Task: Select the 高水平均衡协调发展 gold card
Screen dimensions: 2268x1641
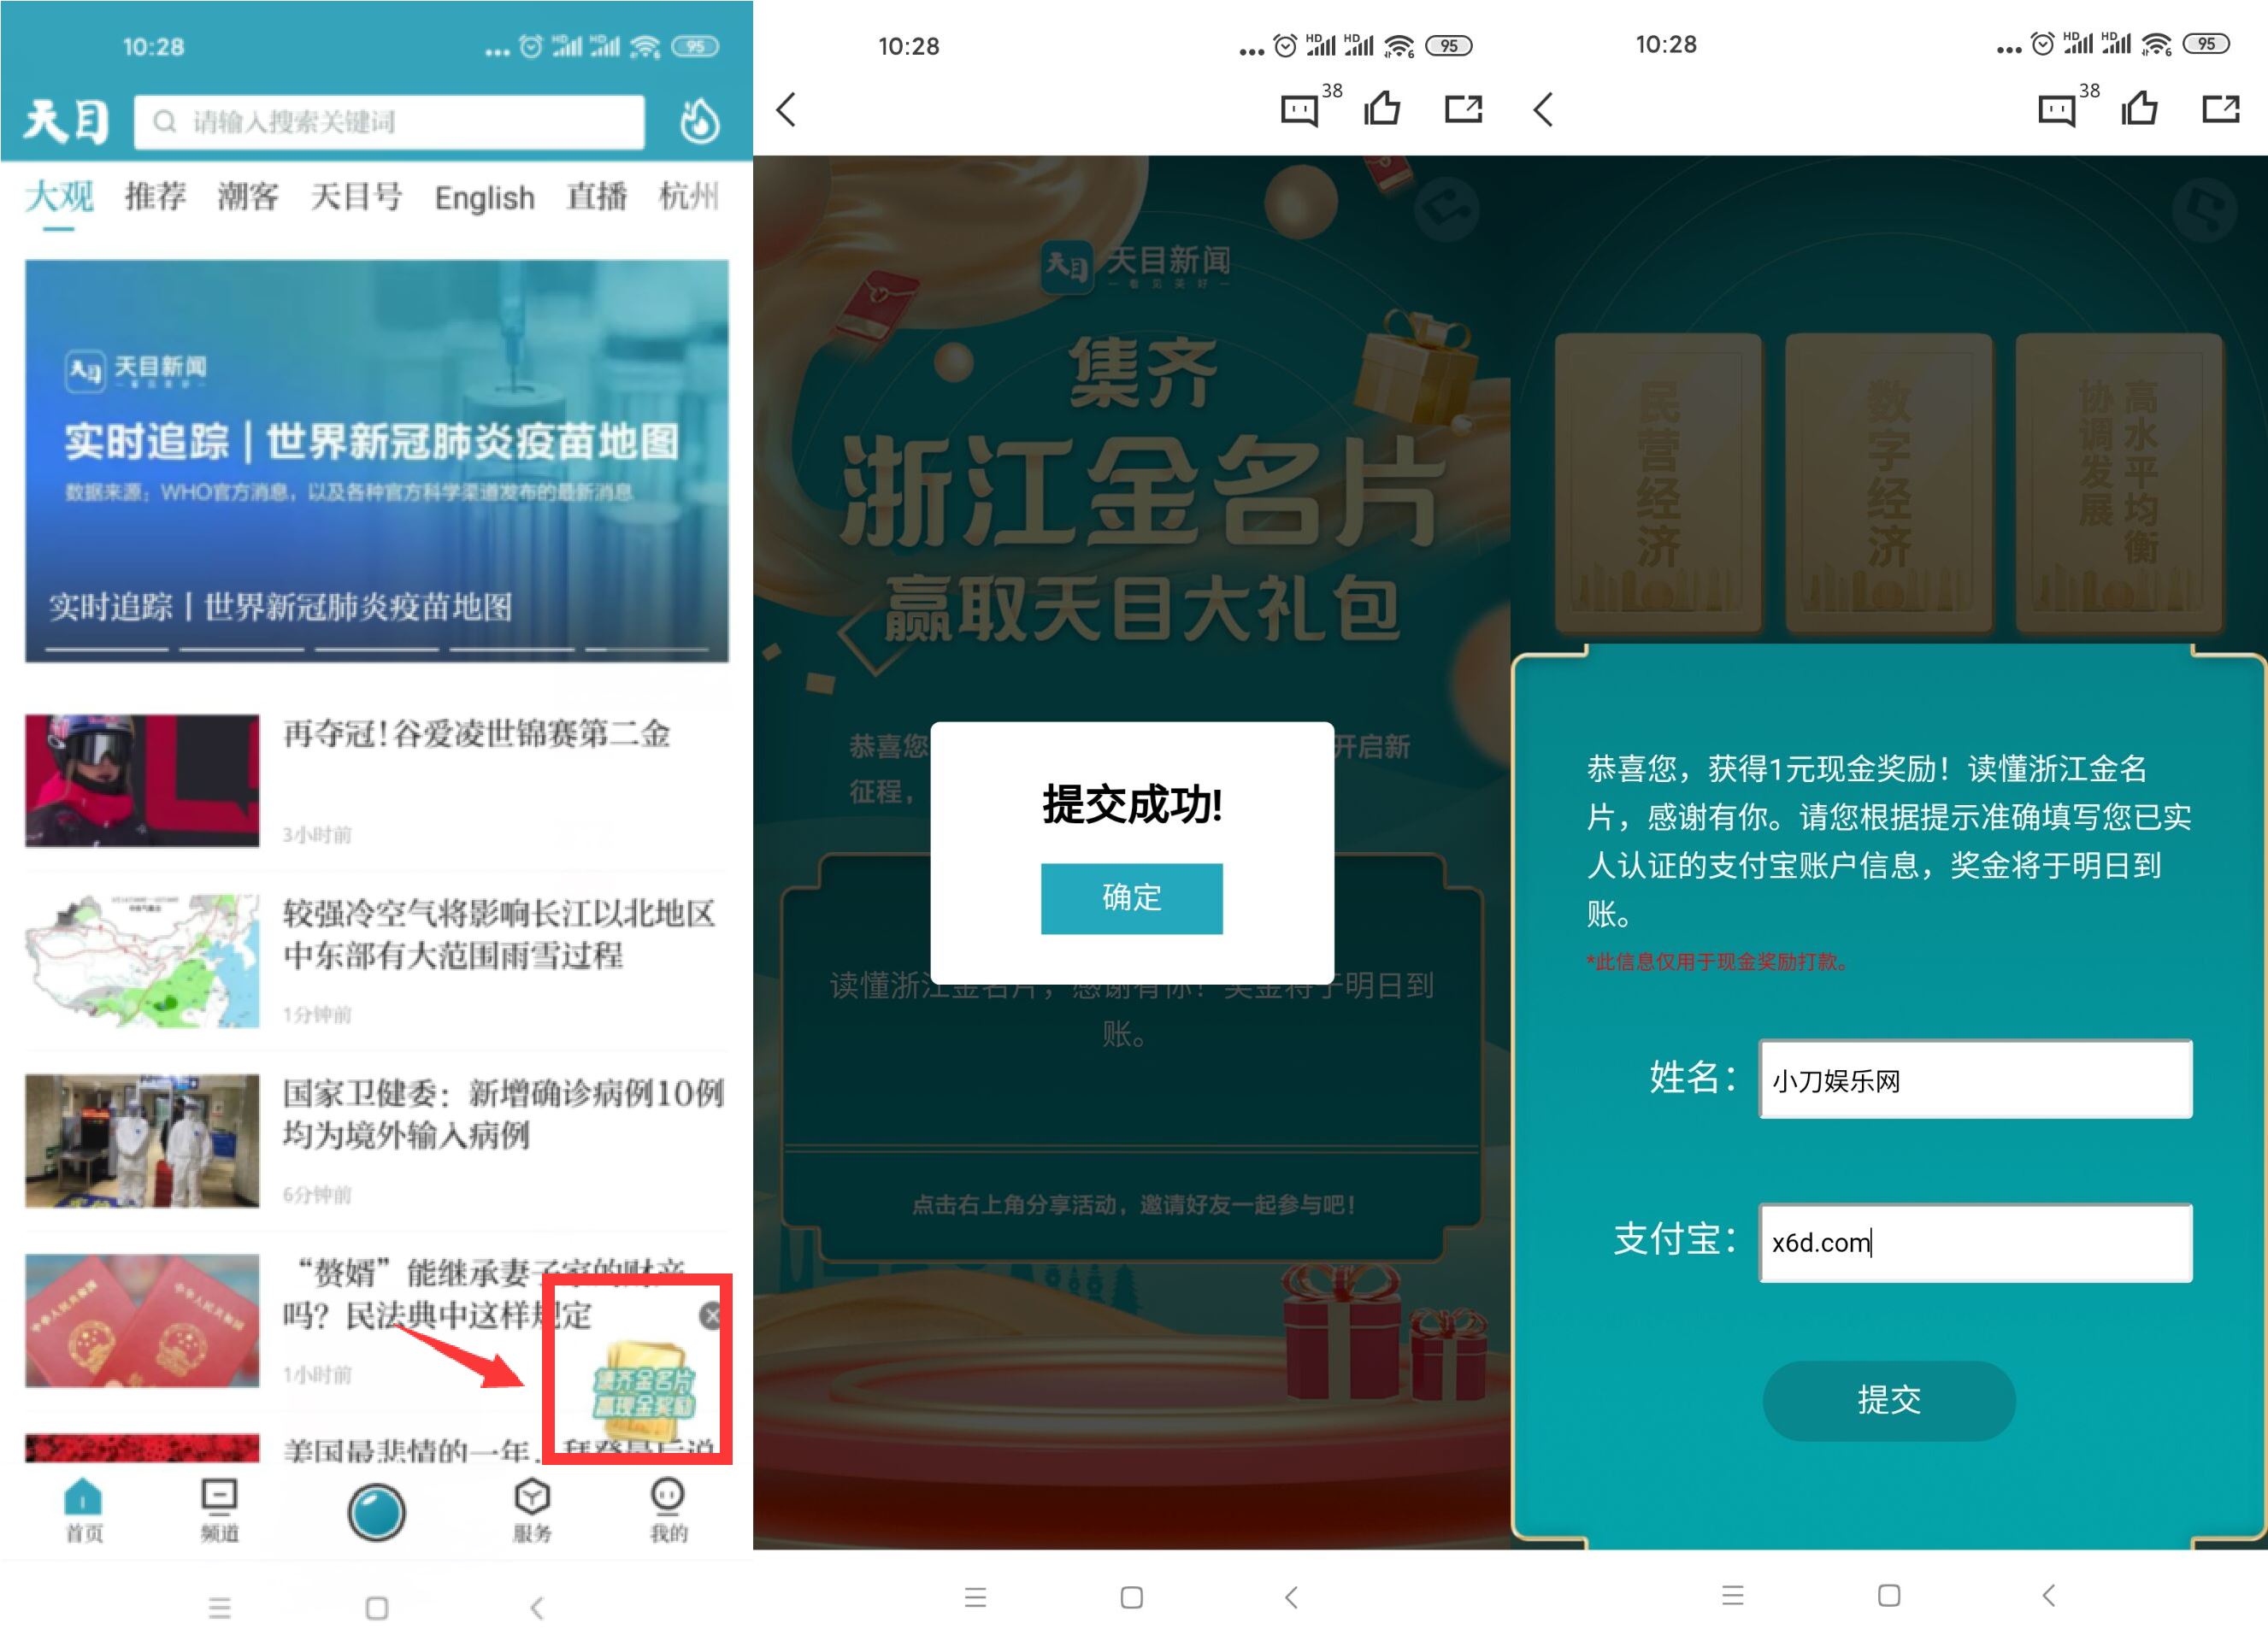Action: tap(2119, 483)
